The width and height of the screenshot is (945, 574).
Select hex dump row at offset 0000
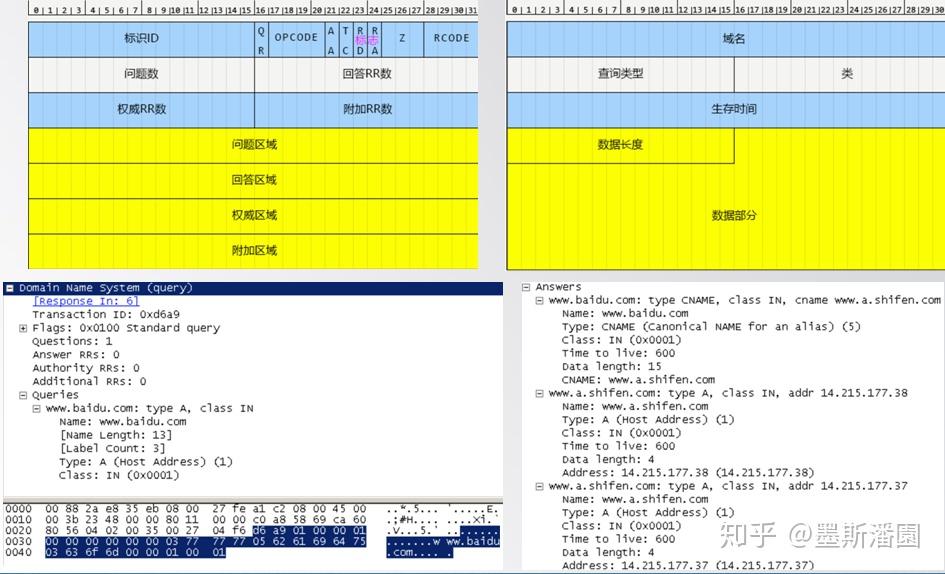coord(252,509)
